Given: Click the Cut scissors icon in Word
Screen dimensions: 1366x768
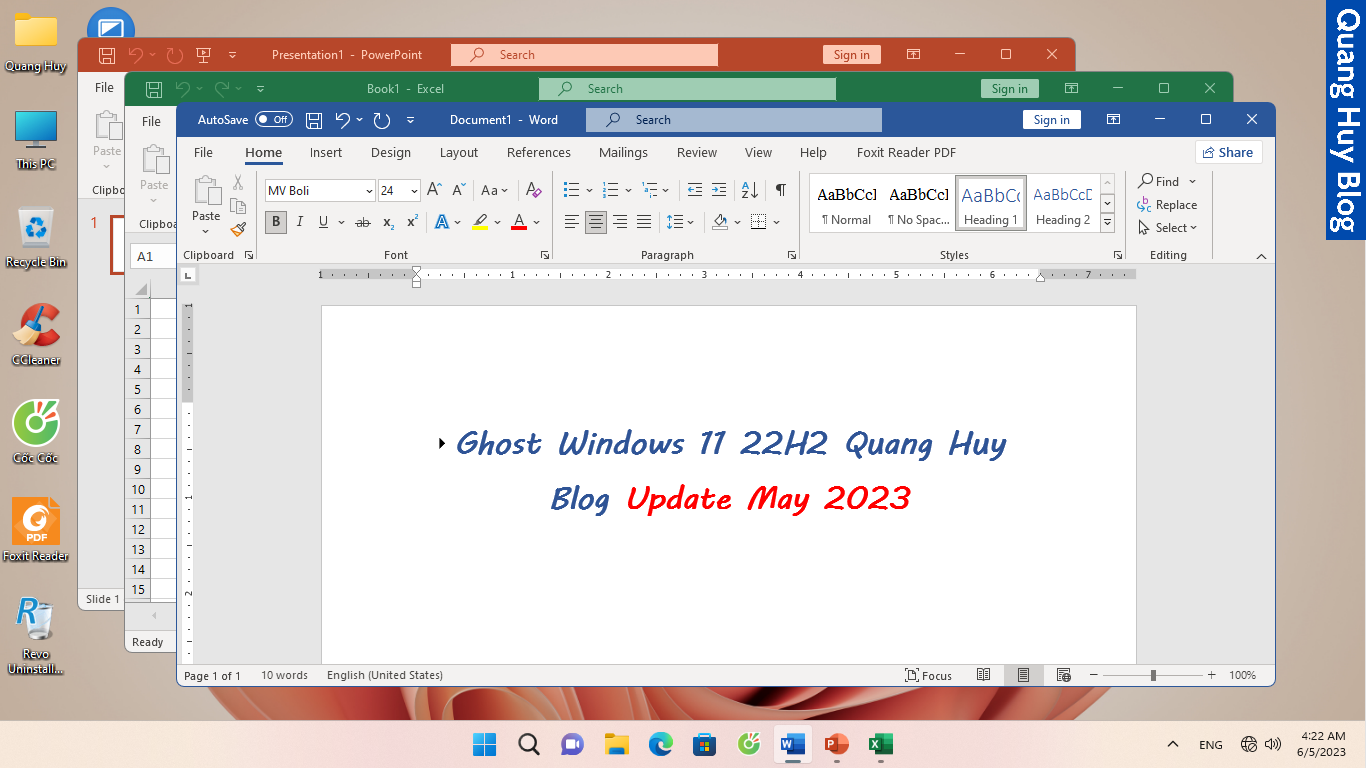Looking at the screenshot, I should coord(238,183).
